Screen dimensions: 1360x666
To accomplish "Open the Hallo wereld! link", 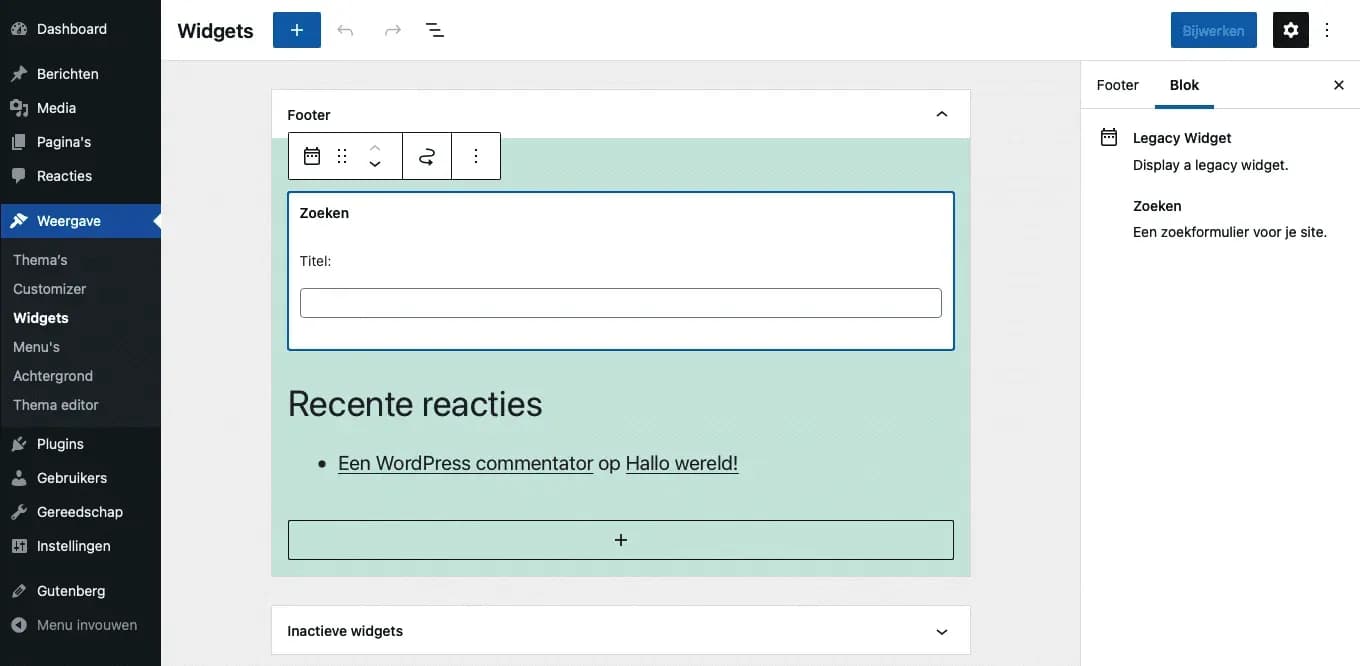I will click(x=682, y=463).
